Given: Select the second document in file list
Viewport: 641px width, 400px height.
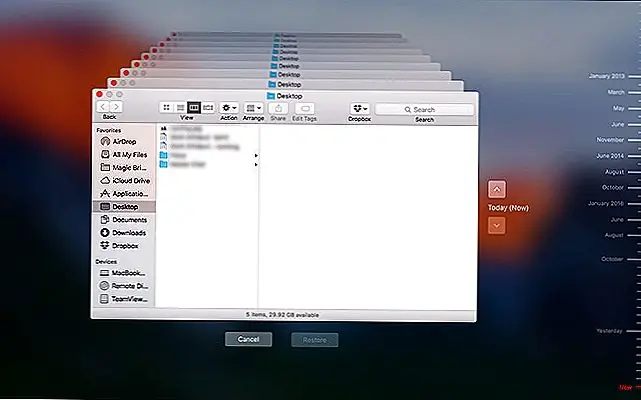Looking at the screenshot, I should 208,137.
